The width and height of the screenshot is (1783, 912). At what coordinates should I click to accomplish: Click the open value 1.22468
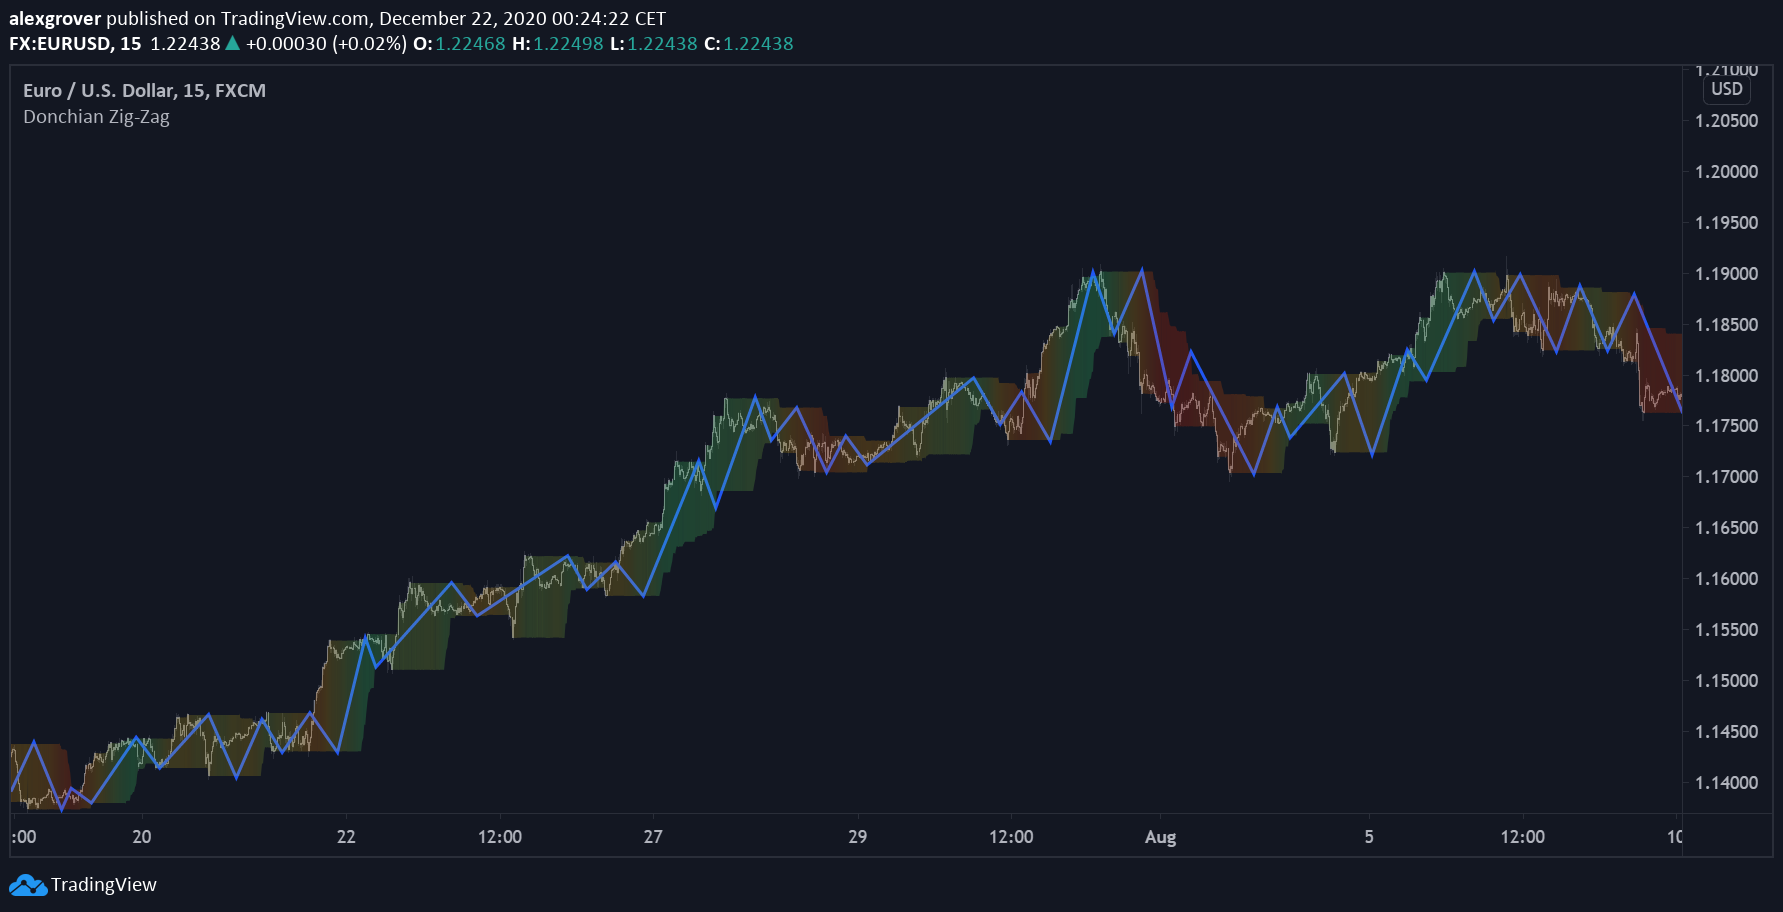[x=470, y=44]
